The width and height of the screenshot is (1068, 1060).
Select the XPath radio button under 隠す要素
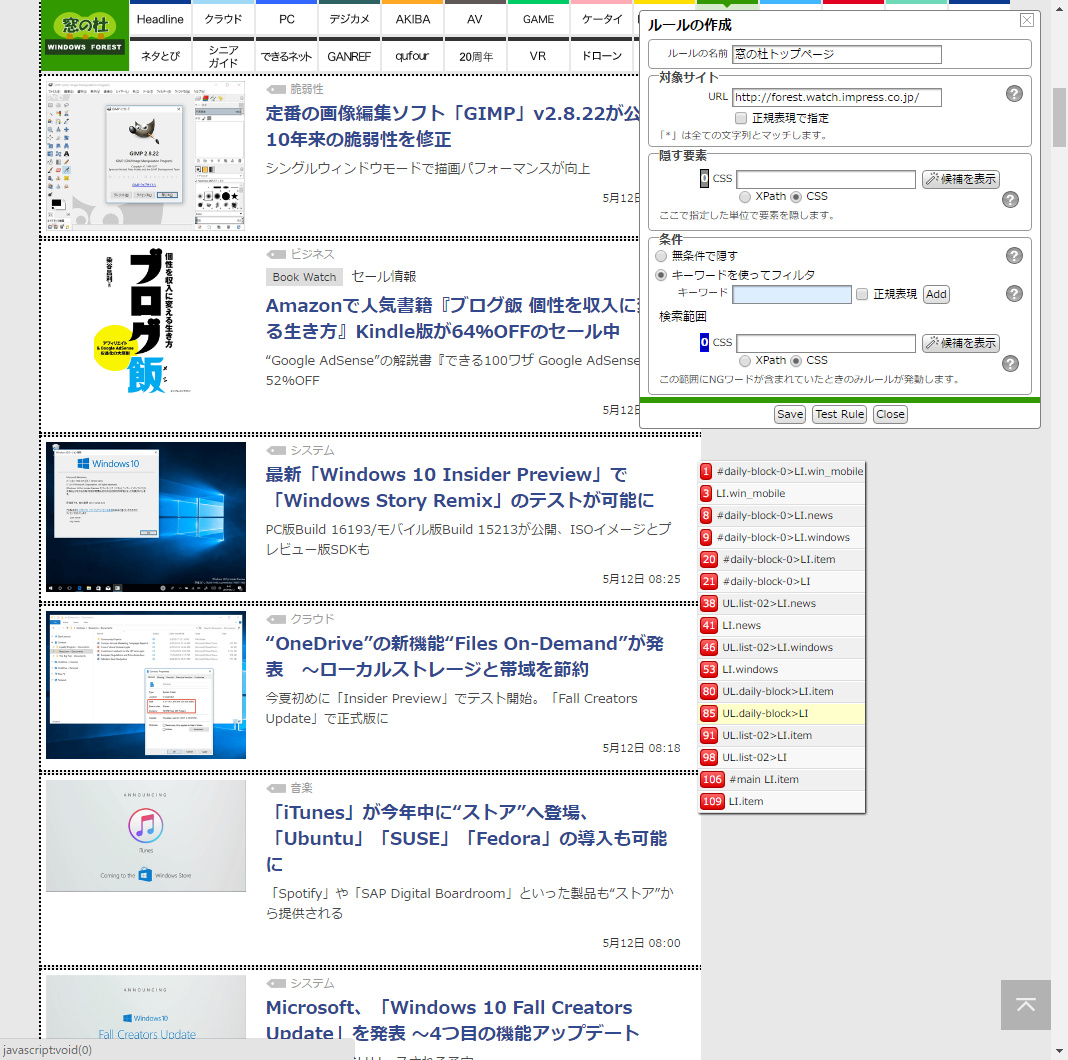click(x=744, y=196)
